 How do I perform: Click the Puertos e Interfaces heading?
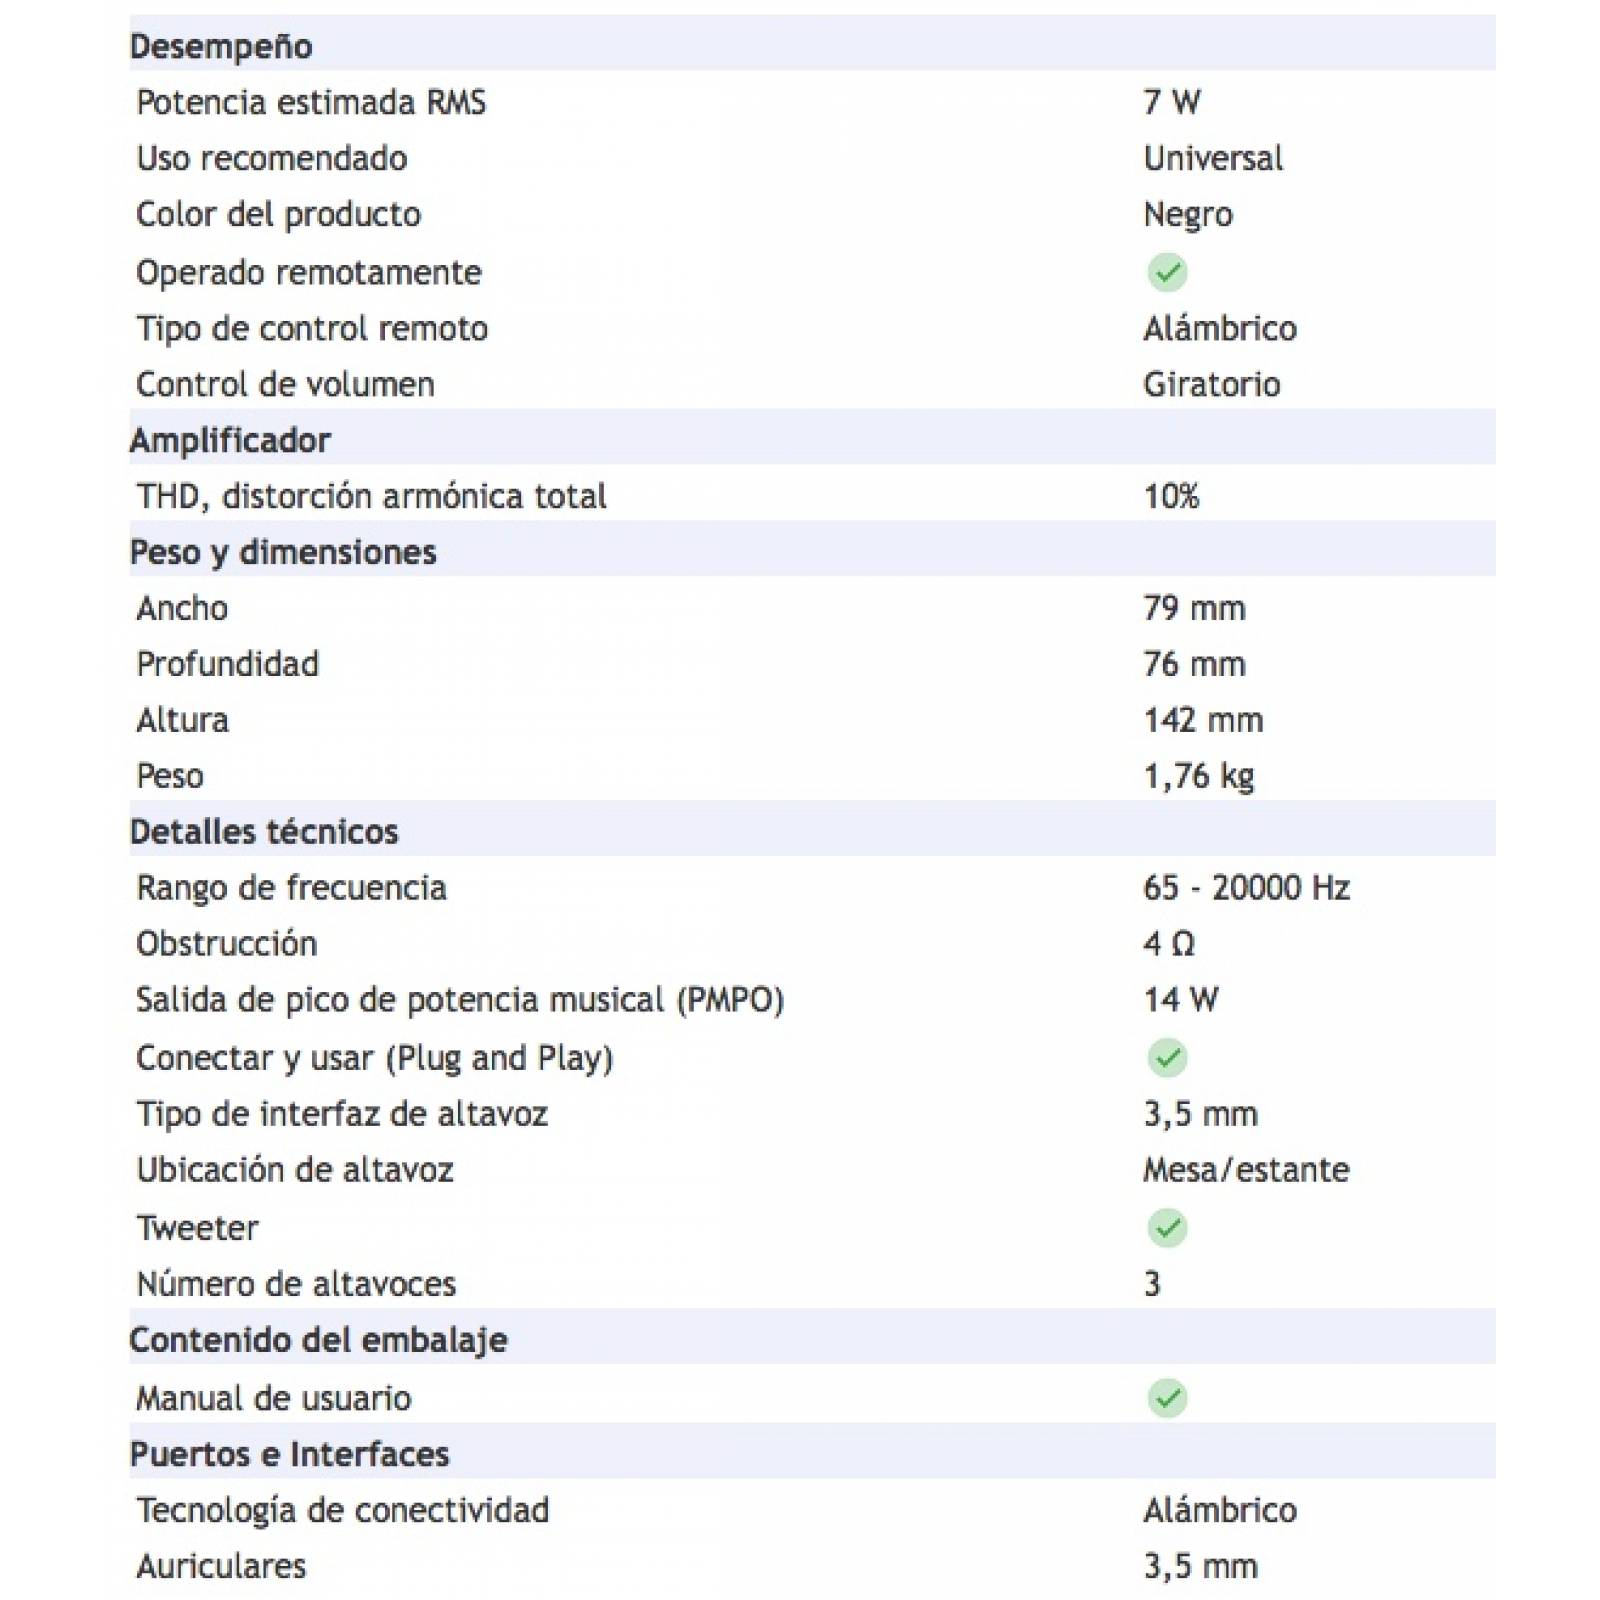[290, 1454]
